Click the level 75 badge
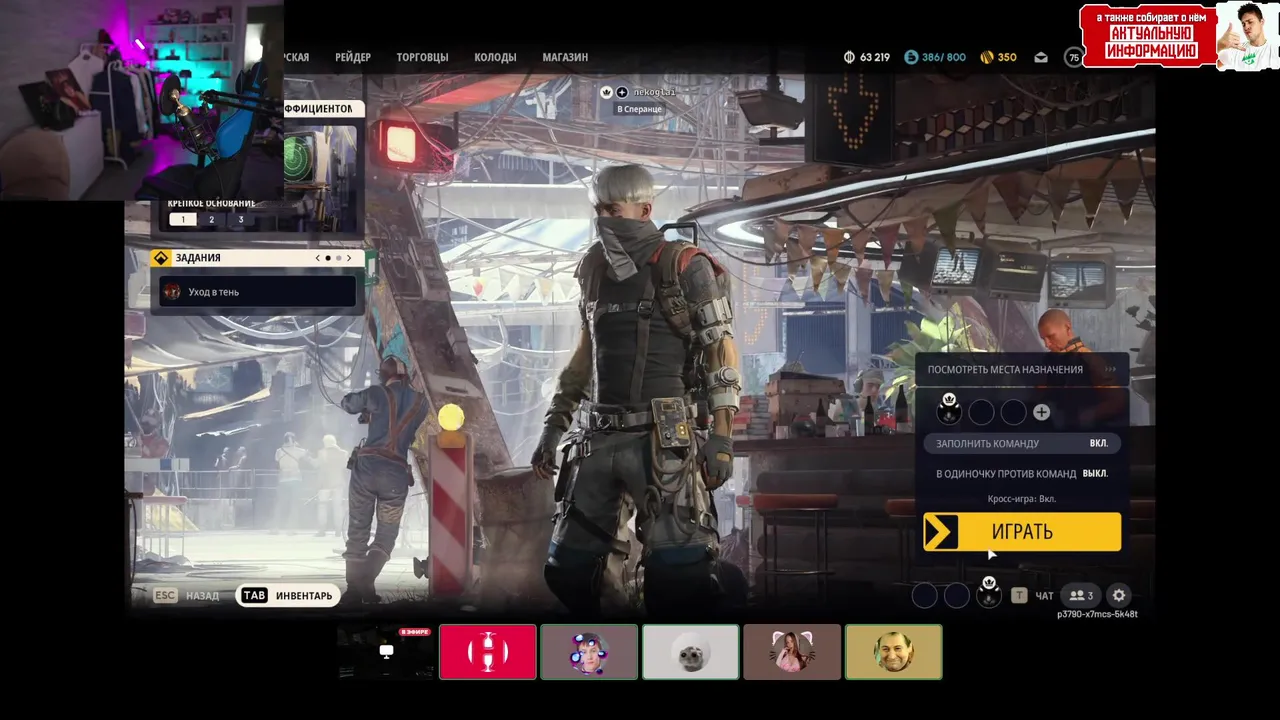The height and width of the screenshot is (720, 1280). coord(1074,57)
